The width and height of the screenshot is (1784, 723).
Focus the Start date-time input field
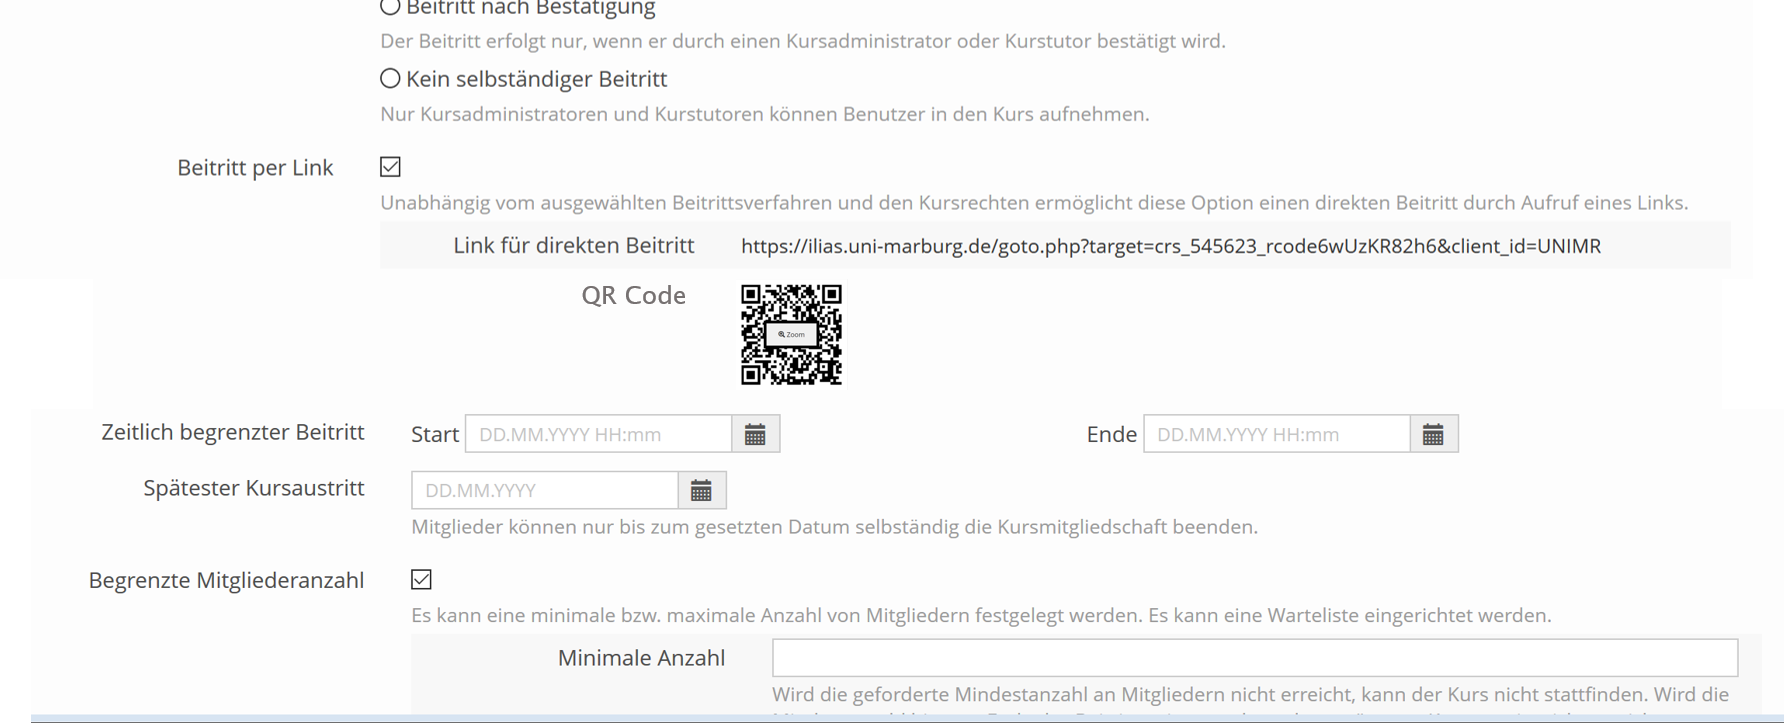[x=598, y=434]
